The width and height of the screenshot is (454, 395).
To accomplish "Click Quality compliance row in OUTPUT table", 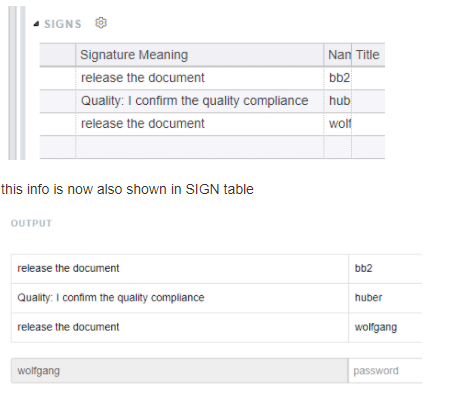I will 217,298.
